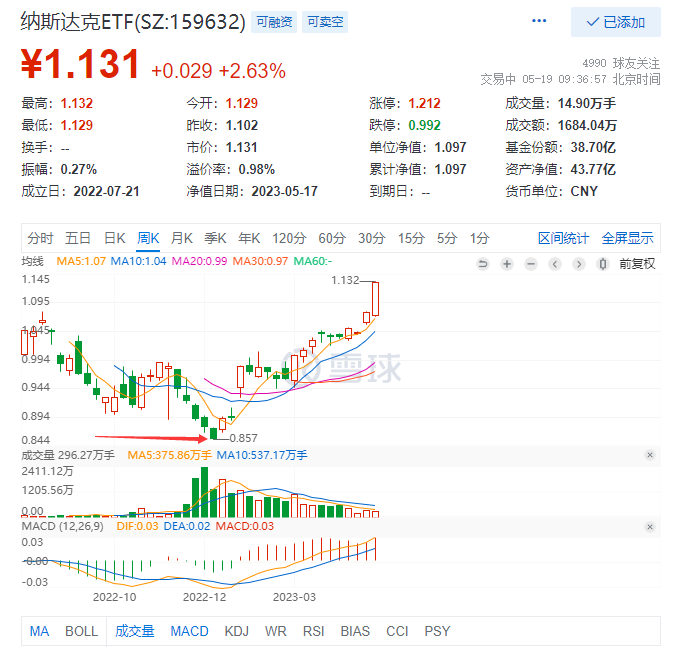This screenshot has width=676, height=657.
Task: Close the MACD indicator panel
Action: tap(650, 527)
